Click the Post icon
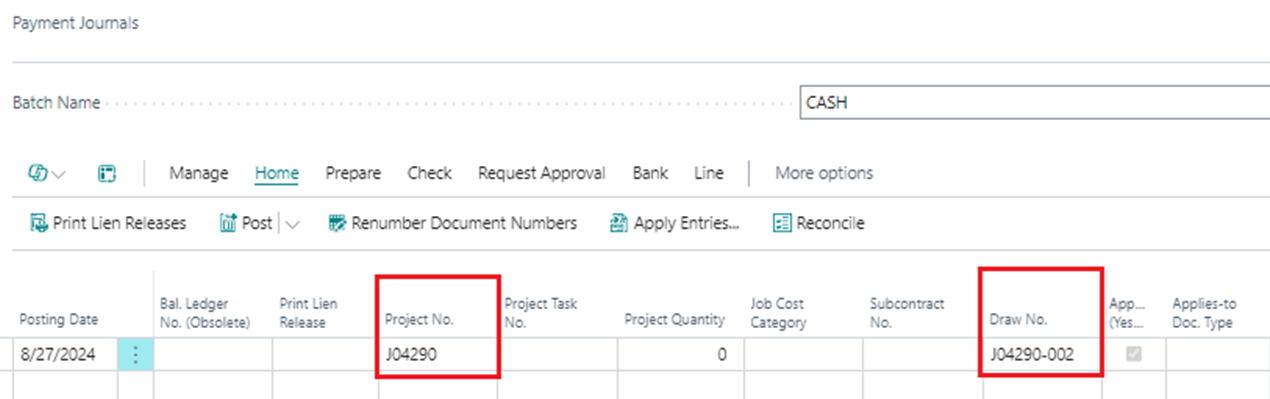 (x=227, y=223)
